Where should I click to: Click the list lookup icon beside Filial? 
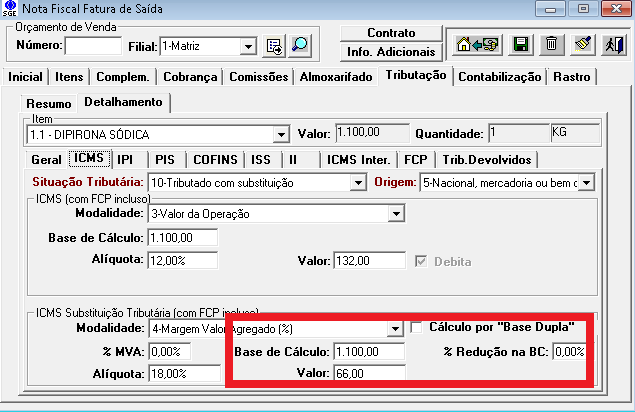point(275,46)
